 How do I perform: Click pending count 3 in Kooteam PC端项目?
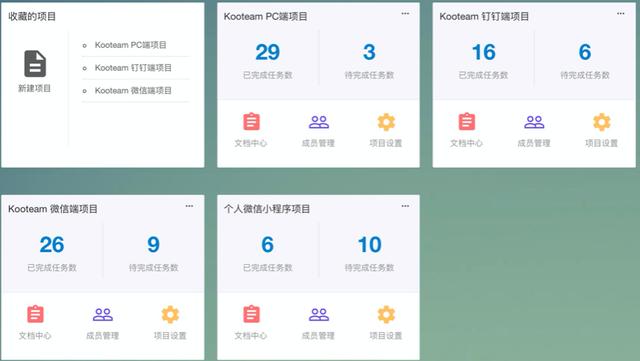369,52
